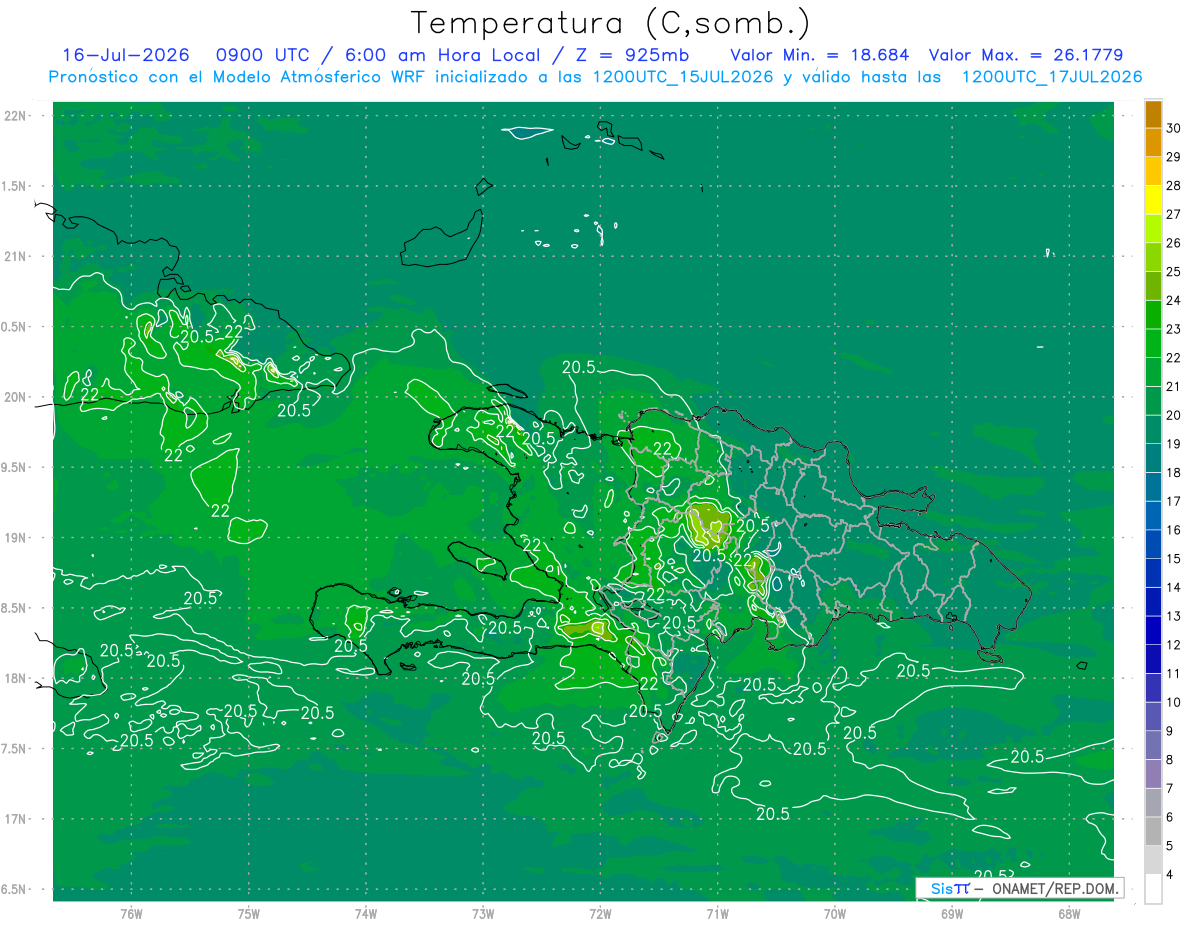Click the top dark orange legend swatch above 30

click(x=1153, y=114)
